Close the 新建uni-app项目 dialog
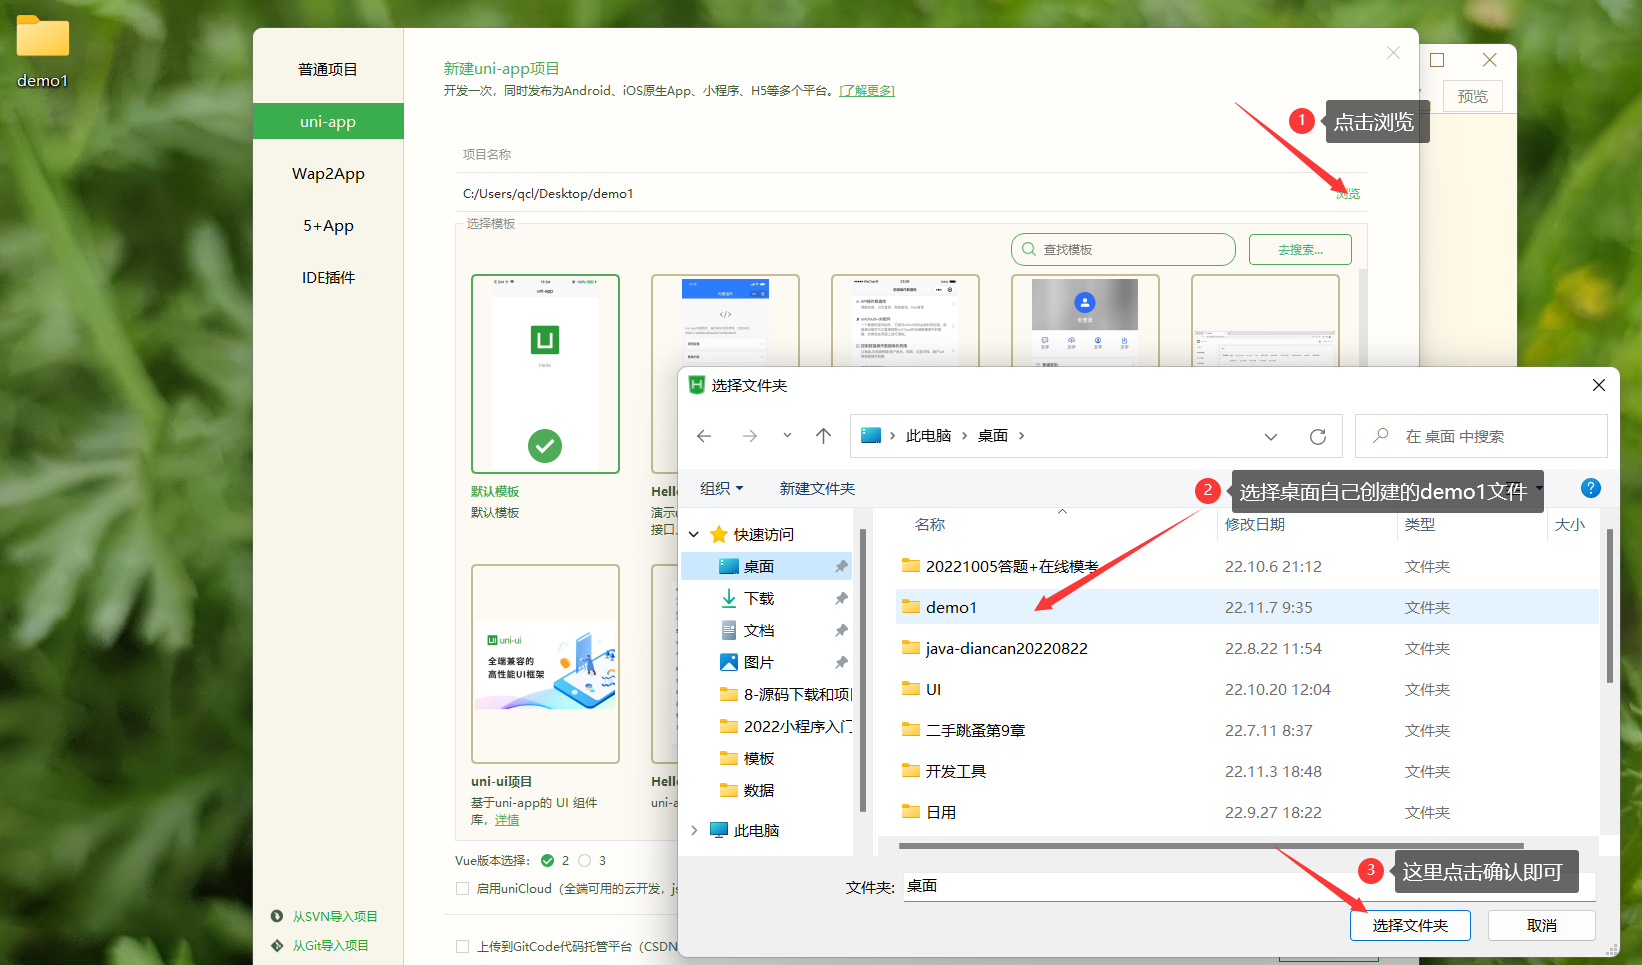Image resolution: width=1642 pixels, height=965 pixels. click(x=1393, y=53)
